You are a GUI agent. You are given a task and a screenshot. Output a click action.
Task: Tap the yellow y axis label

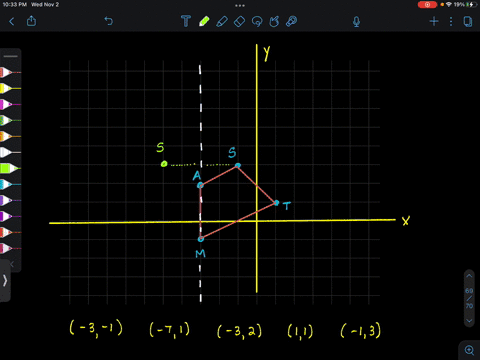tap(266, 53)
